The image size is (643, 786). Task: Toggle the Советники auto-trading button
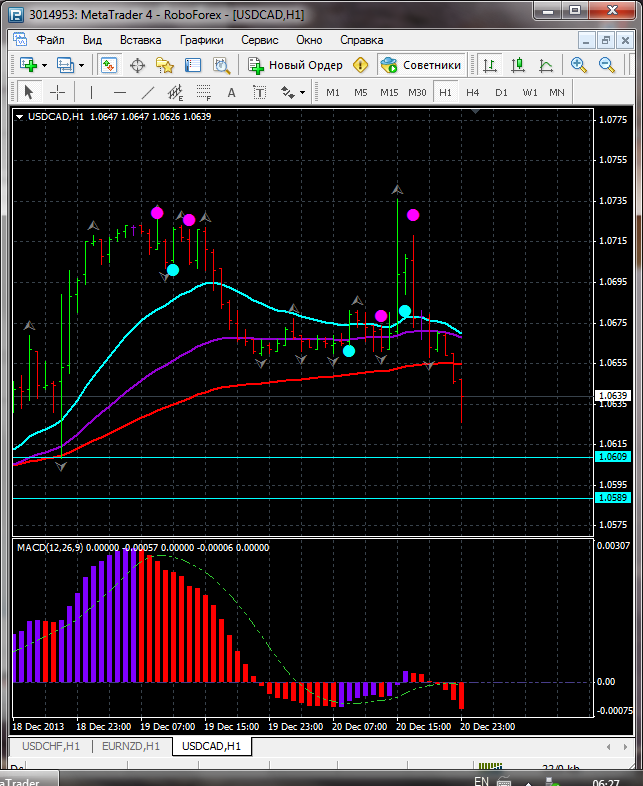pyautogui.click(x=420, y=65)
